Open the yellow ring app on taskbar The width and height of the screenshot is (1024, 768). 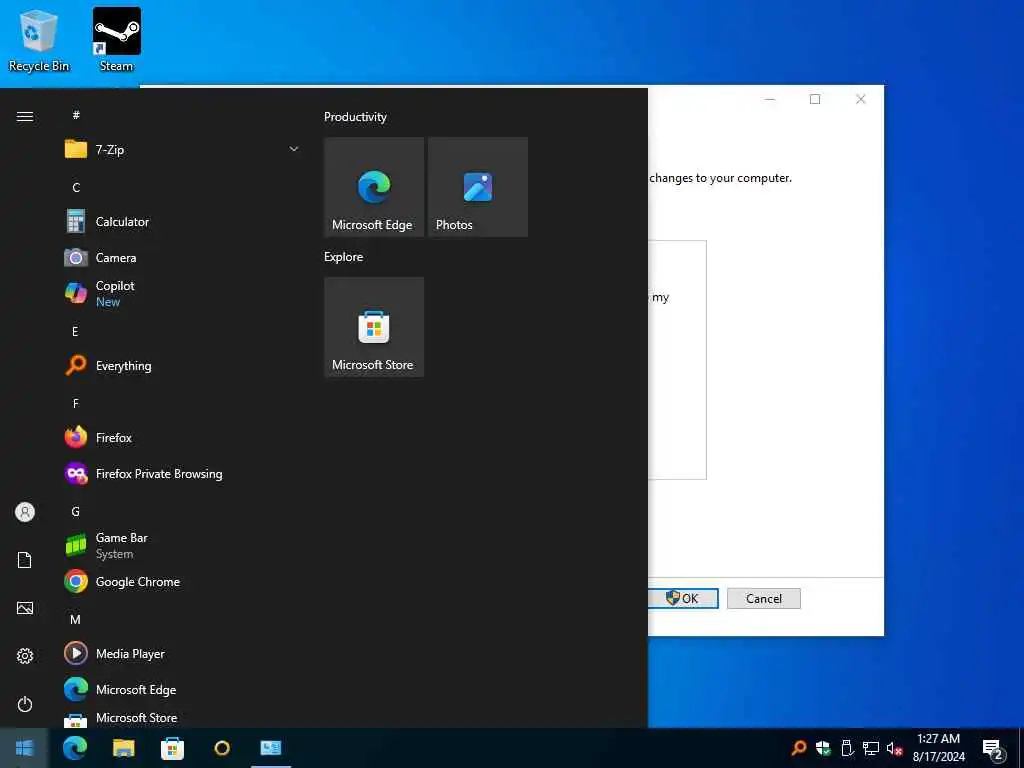pyautogui.click(x=222, y=748)
